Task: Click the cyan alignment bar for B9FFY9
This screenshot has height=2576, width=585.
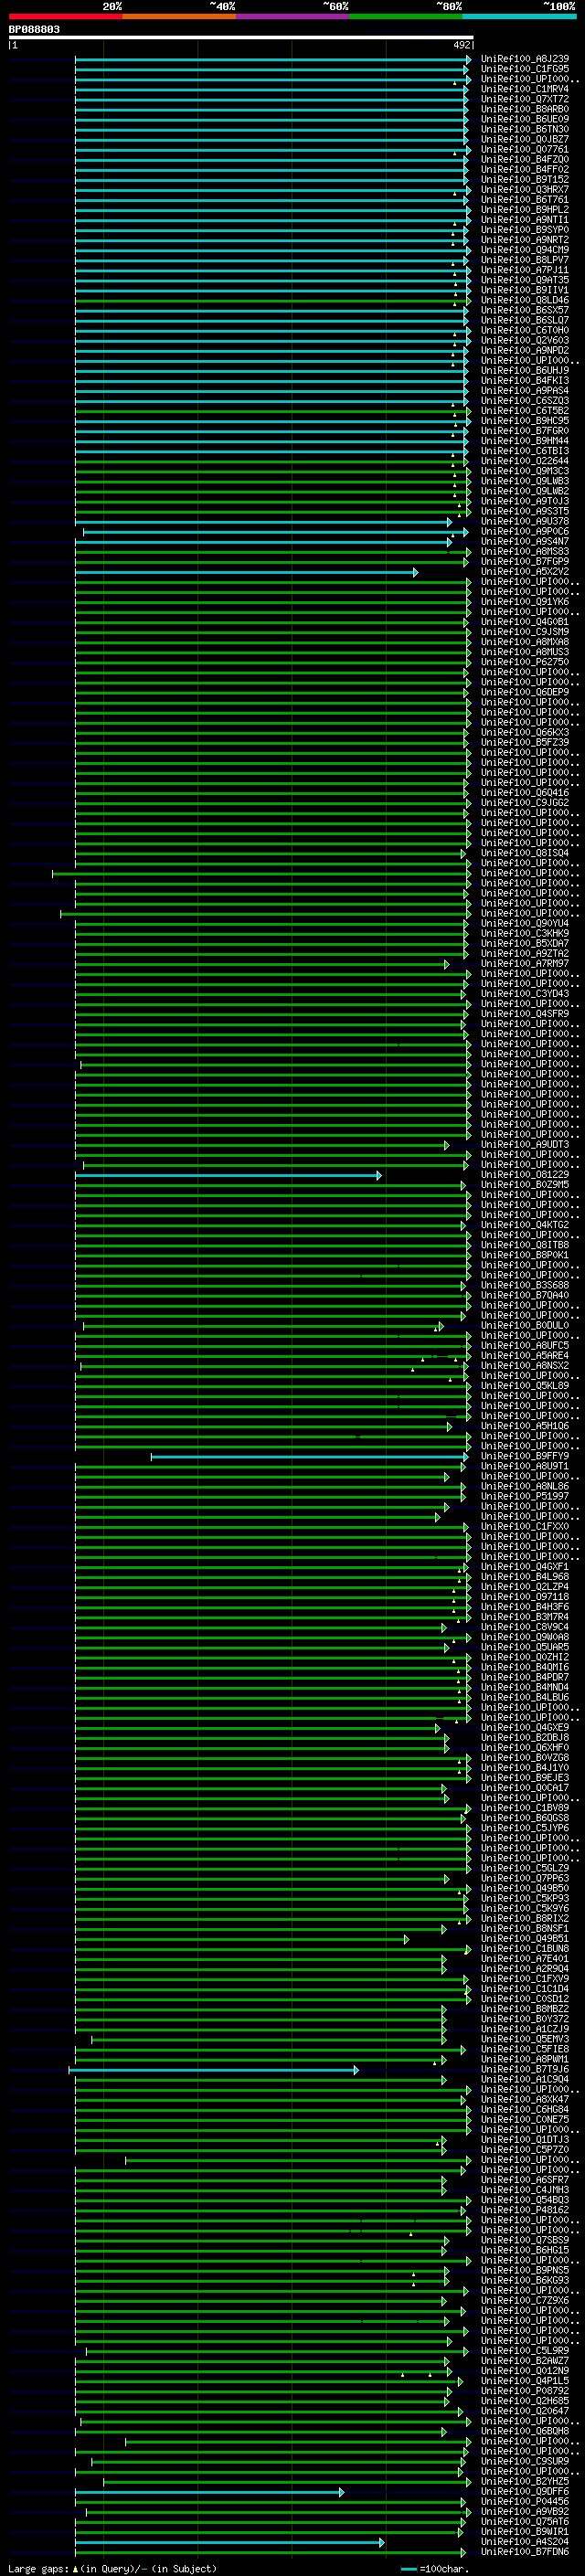Action: click(x=310, y=1457)
